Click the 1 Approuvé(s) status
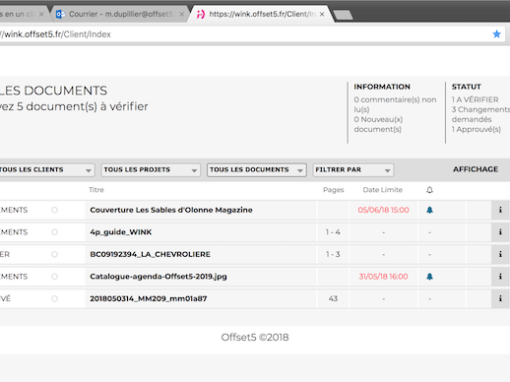The width and height of the screenshot is (510, 382). tap(476, 129)
